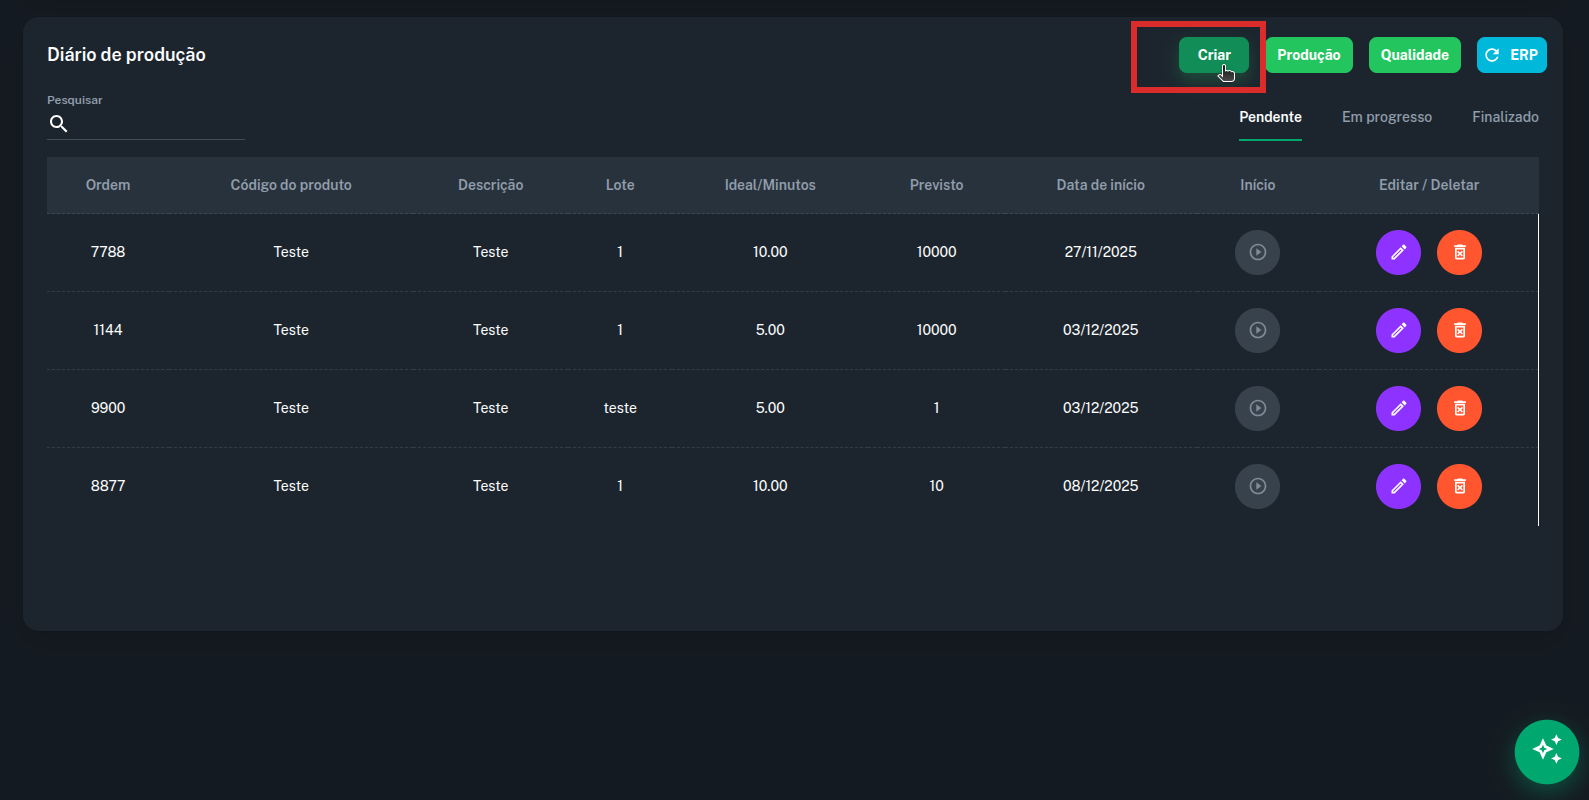Click the search magnifier icon
The image size is (1589, 800).
click(59, 124)
